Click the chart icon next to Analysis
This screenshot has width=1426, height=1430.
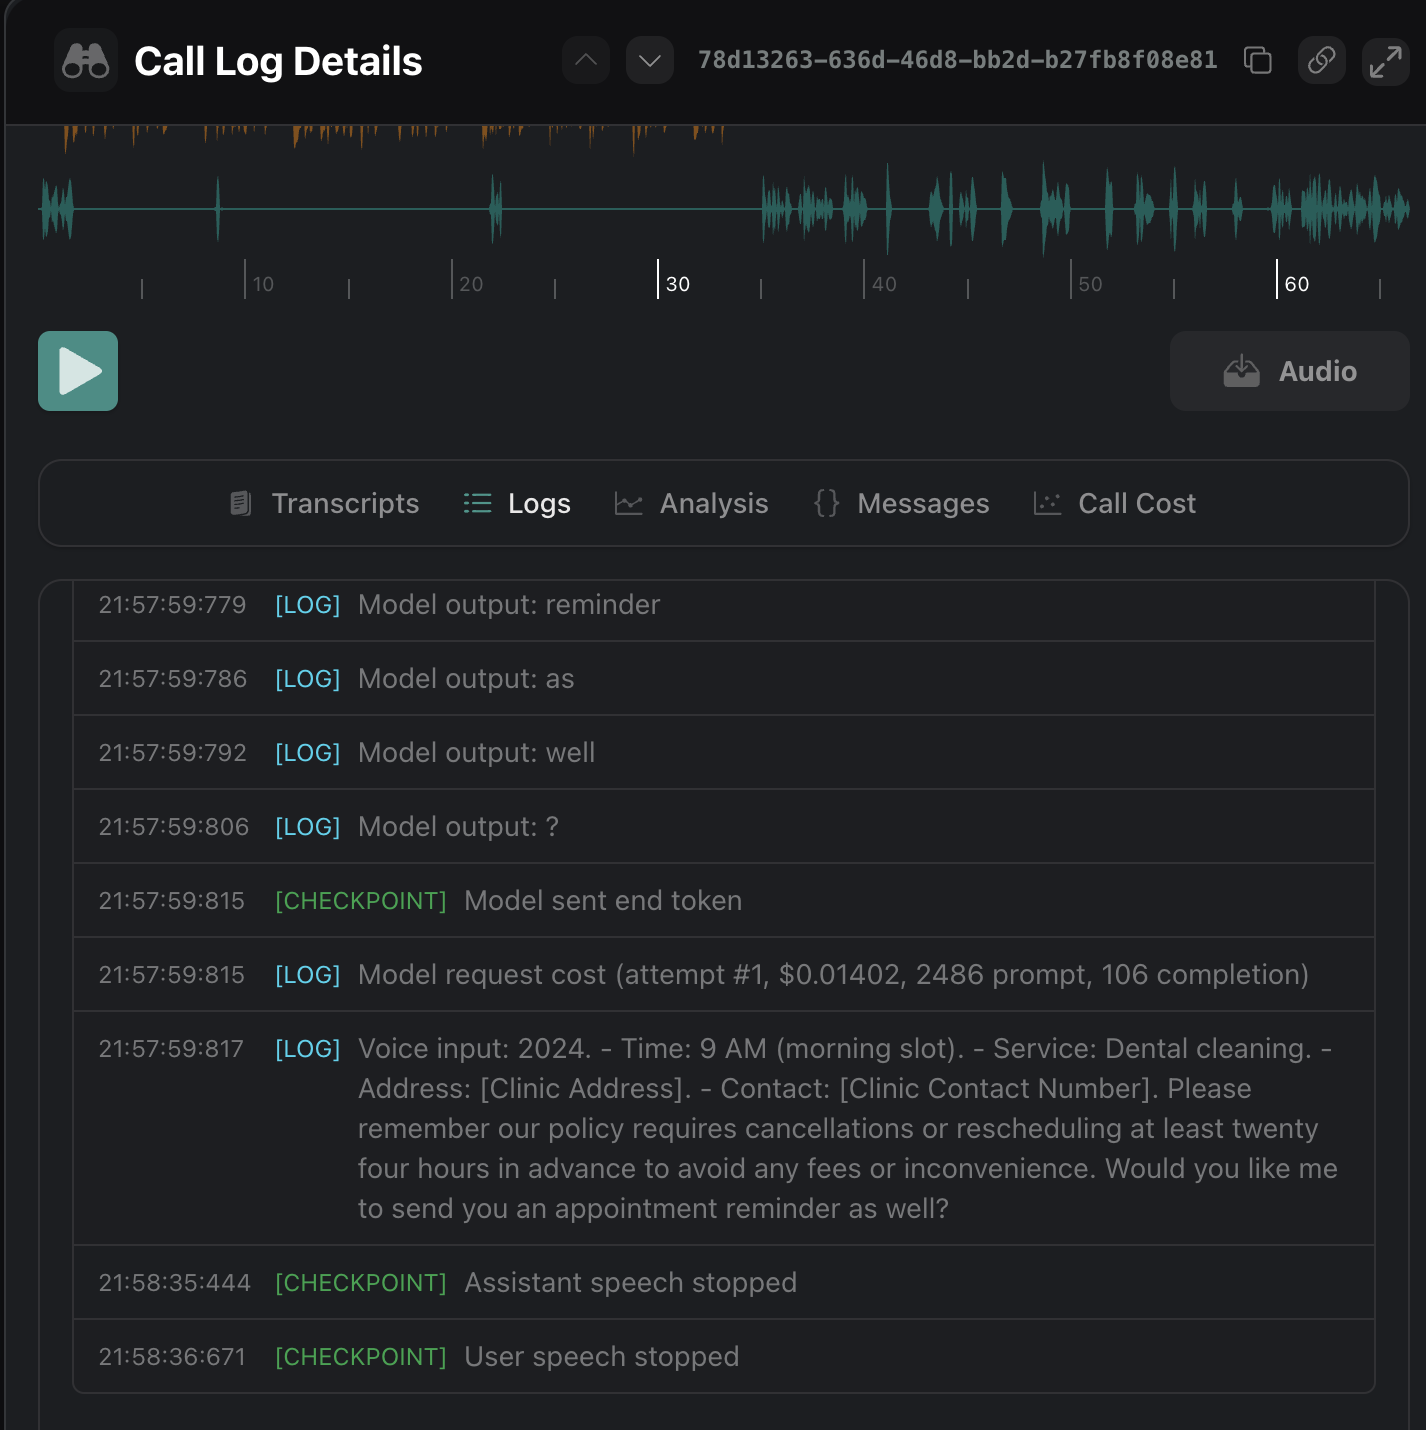[629, 503]
